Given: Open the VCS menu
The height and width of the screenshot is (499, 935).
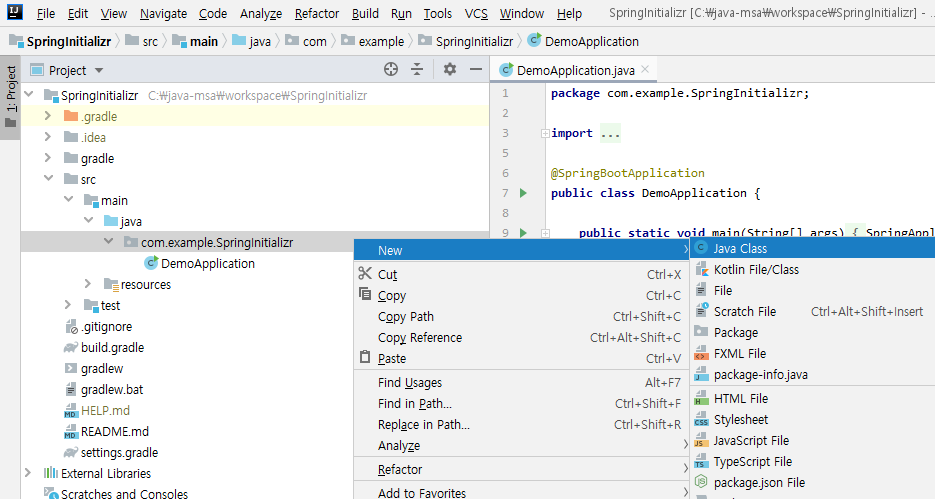Looking at the screenshot, I should (x=476, y=13).
